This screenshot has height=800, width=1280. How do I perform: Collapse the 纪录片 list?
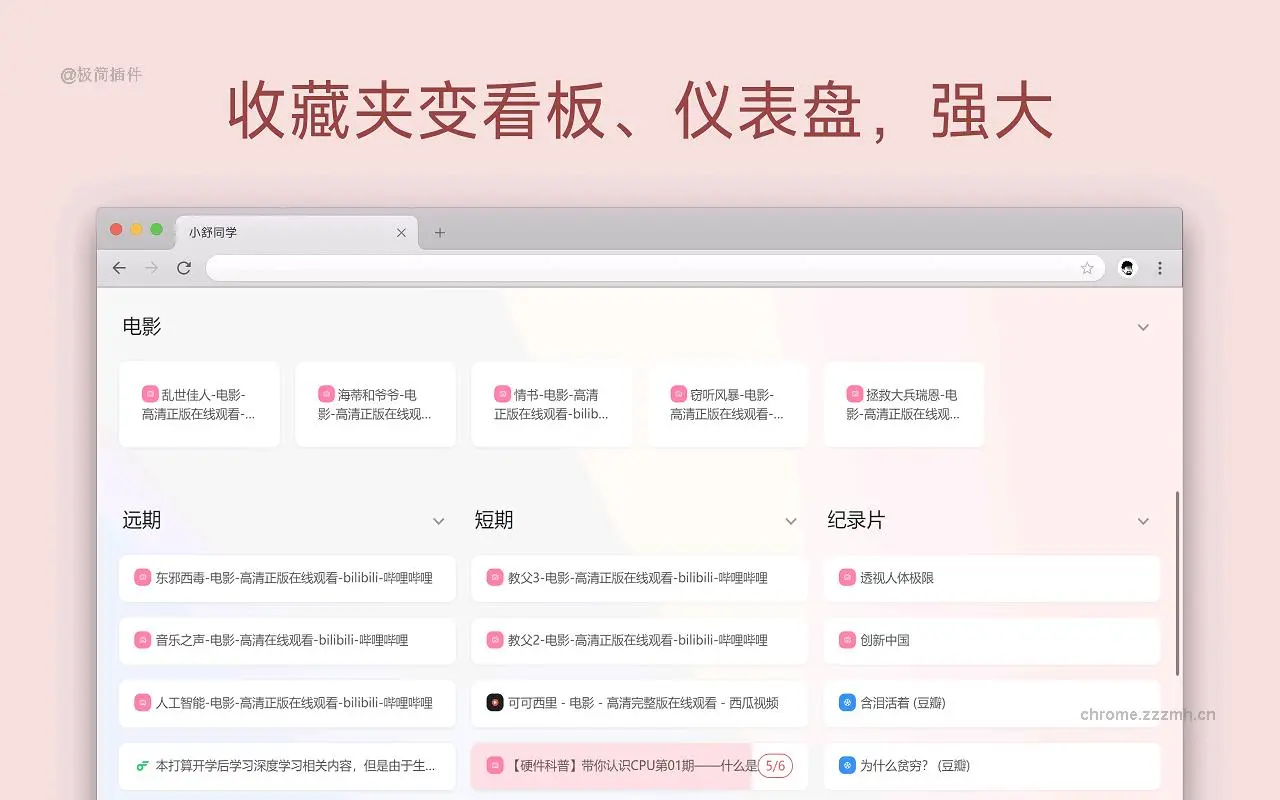(x=1143, y=521)
